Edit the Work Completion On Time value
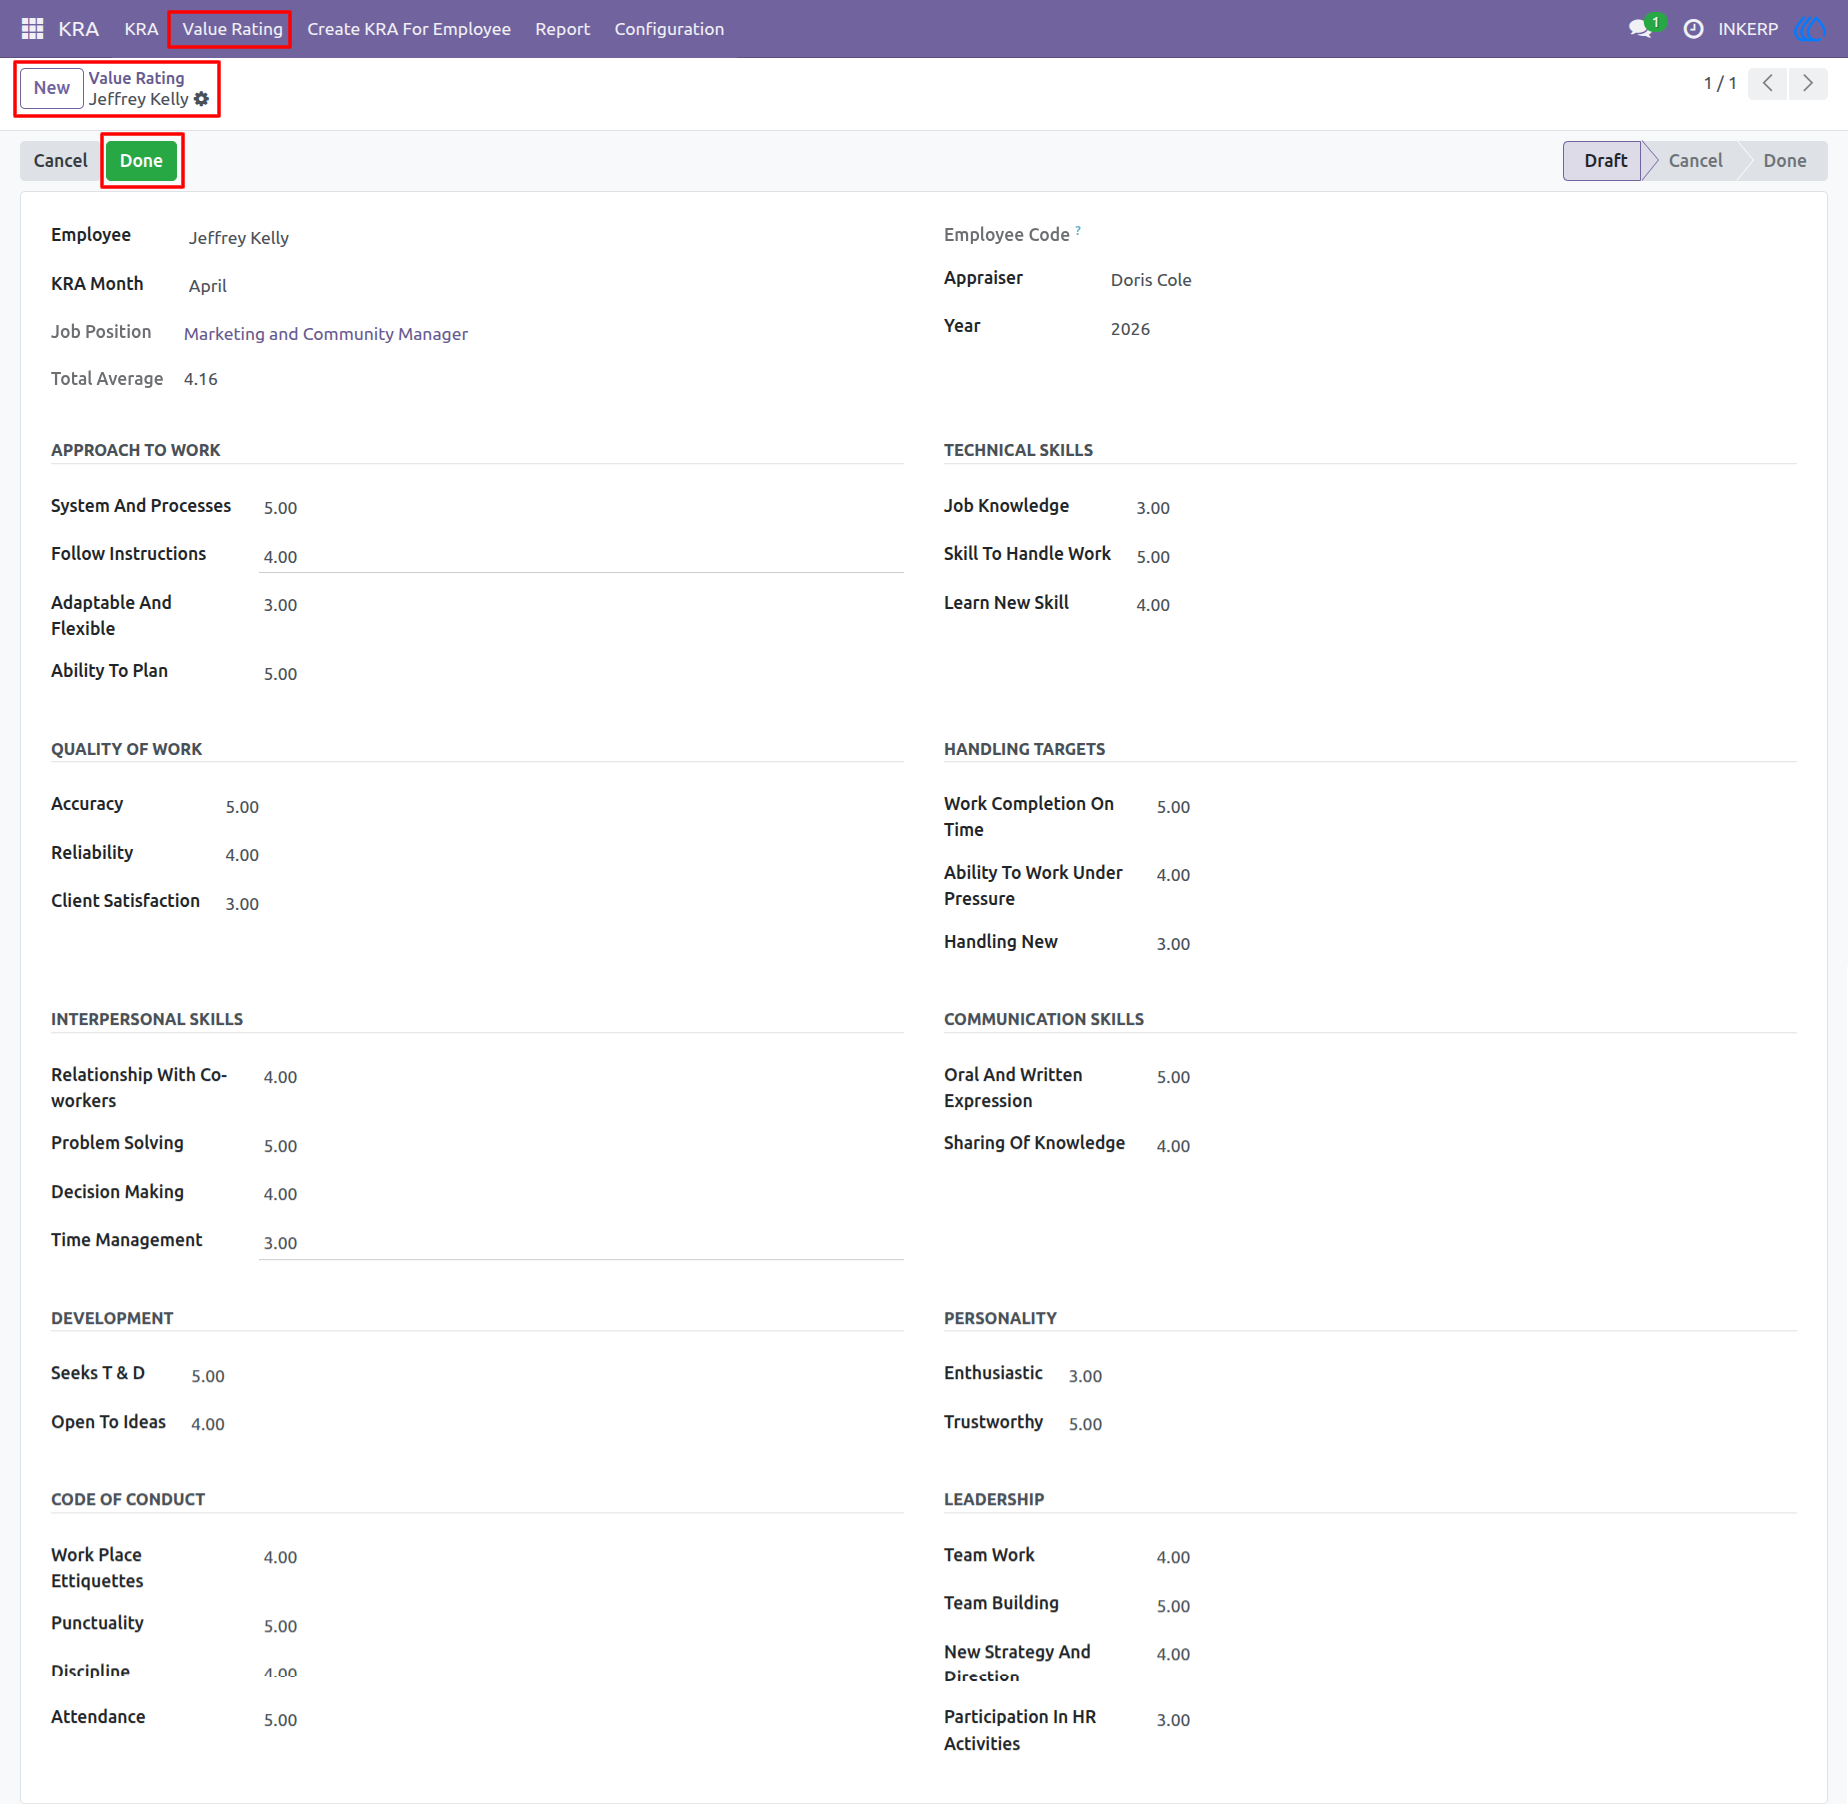Screen dimensions: 1848x1808 (x=1475, y=807)
